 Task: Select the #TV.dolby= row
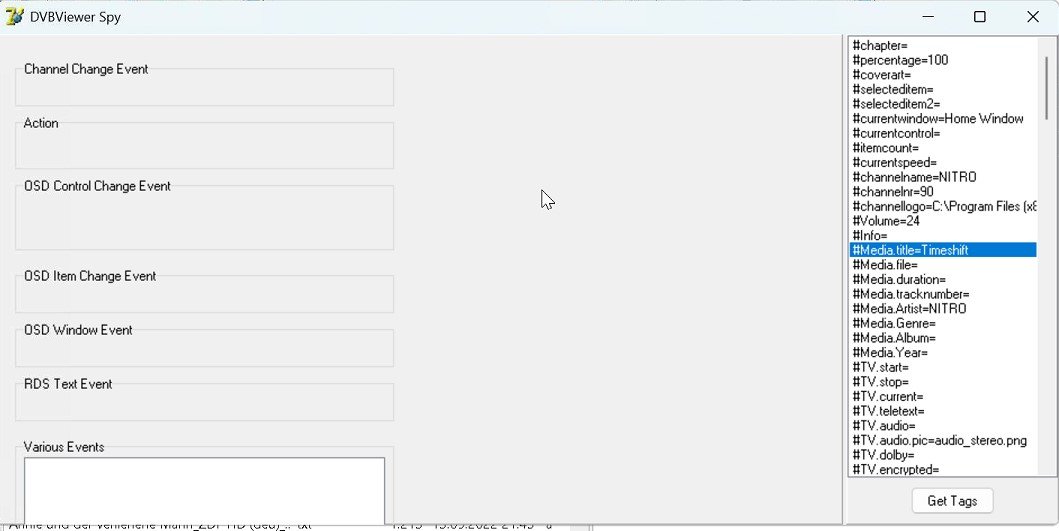(943, 455)
